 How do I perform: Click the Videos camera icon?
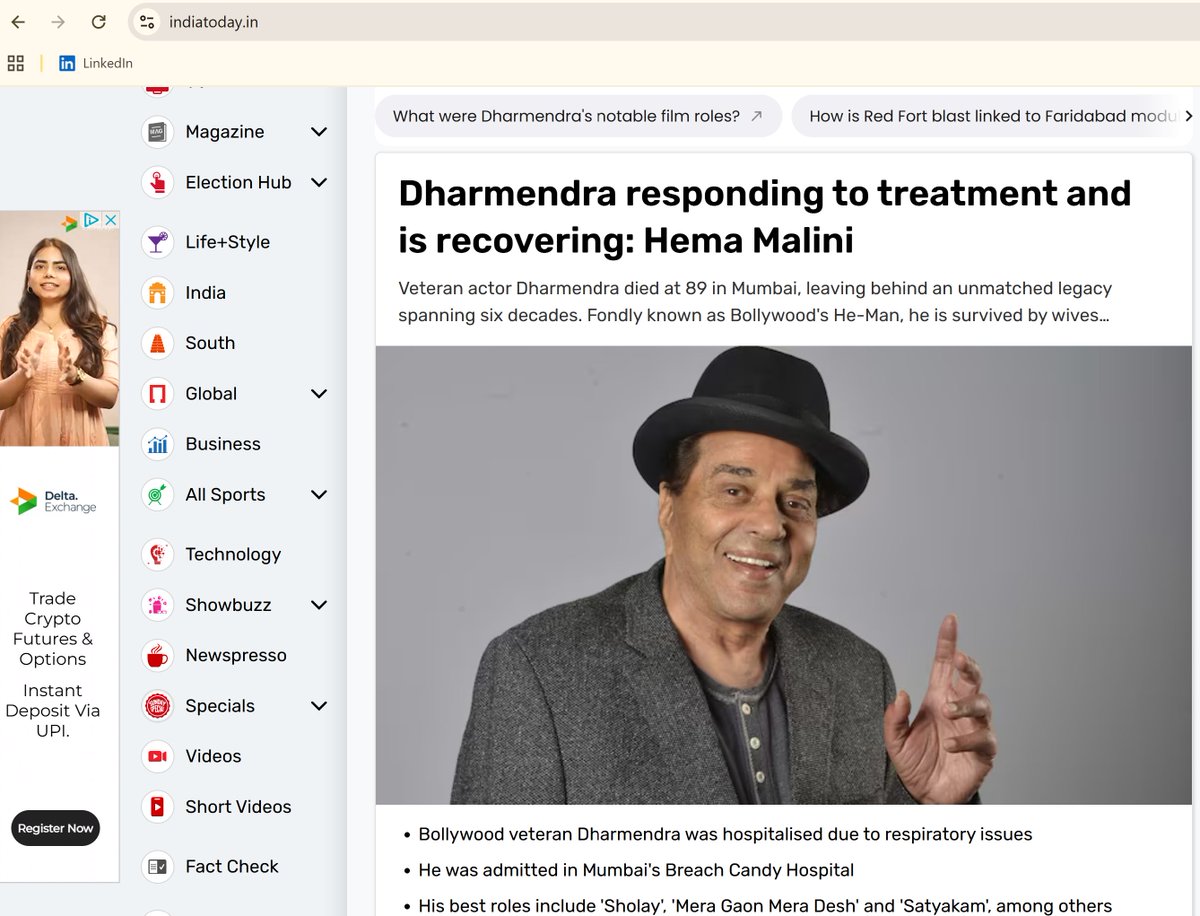(x=158, y=756)
